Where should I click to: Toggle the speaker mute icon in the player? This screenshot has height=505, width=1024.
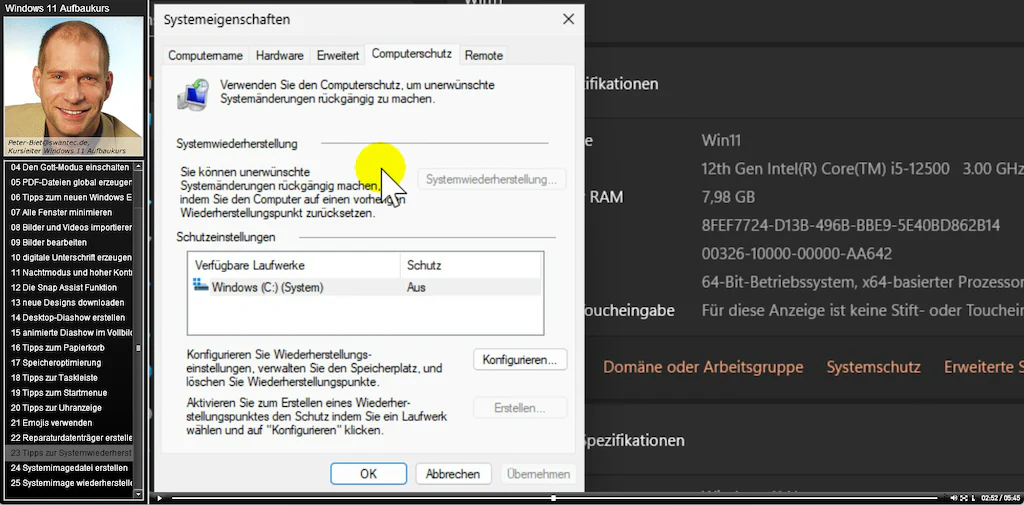(954, 498)
